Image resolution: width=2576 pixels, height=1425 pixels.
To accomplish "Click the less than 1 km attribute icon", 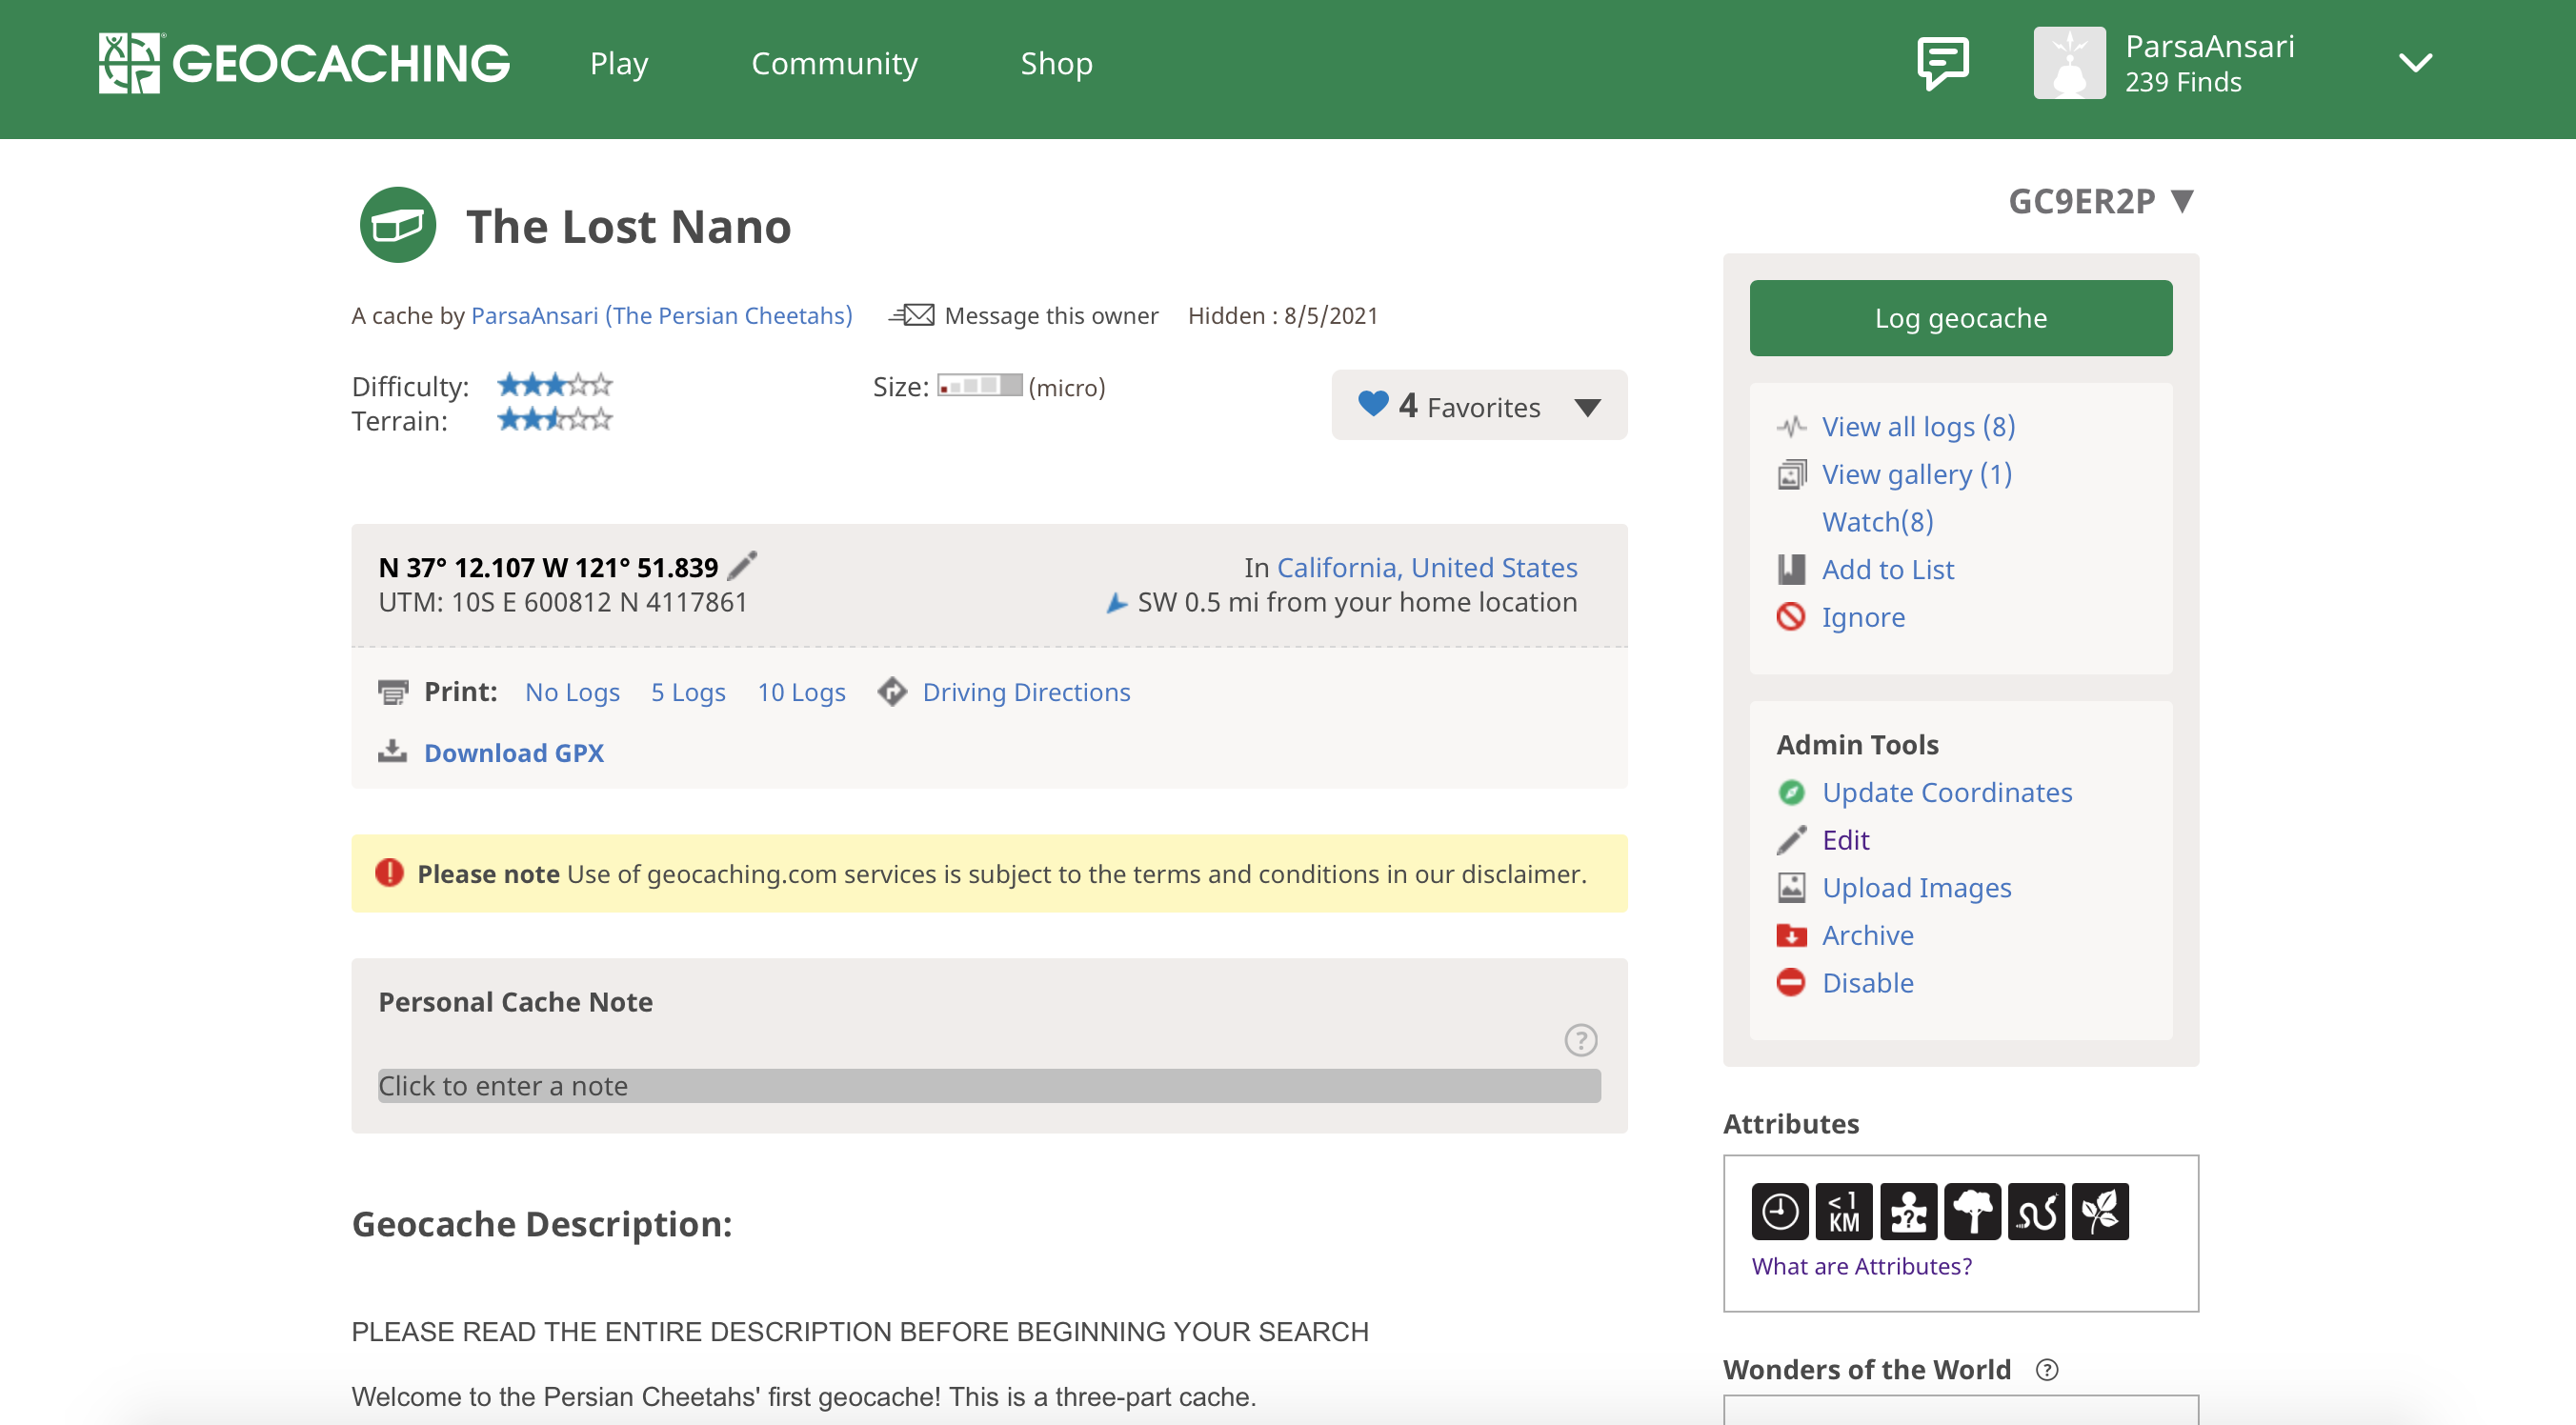I will 1844,1212.
